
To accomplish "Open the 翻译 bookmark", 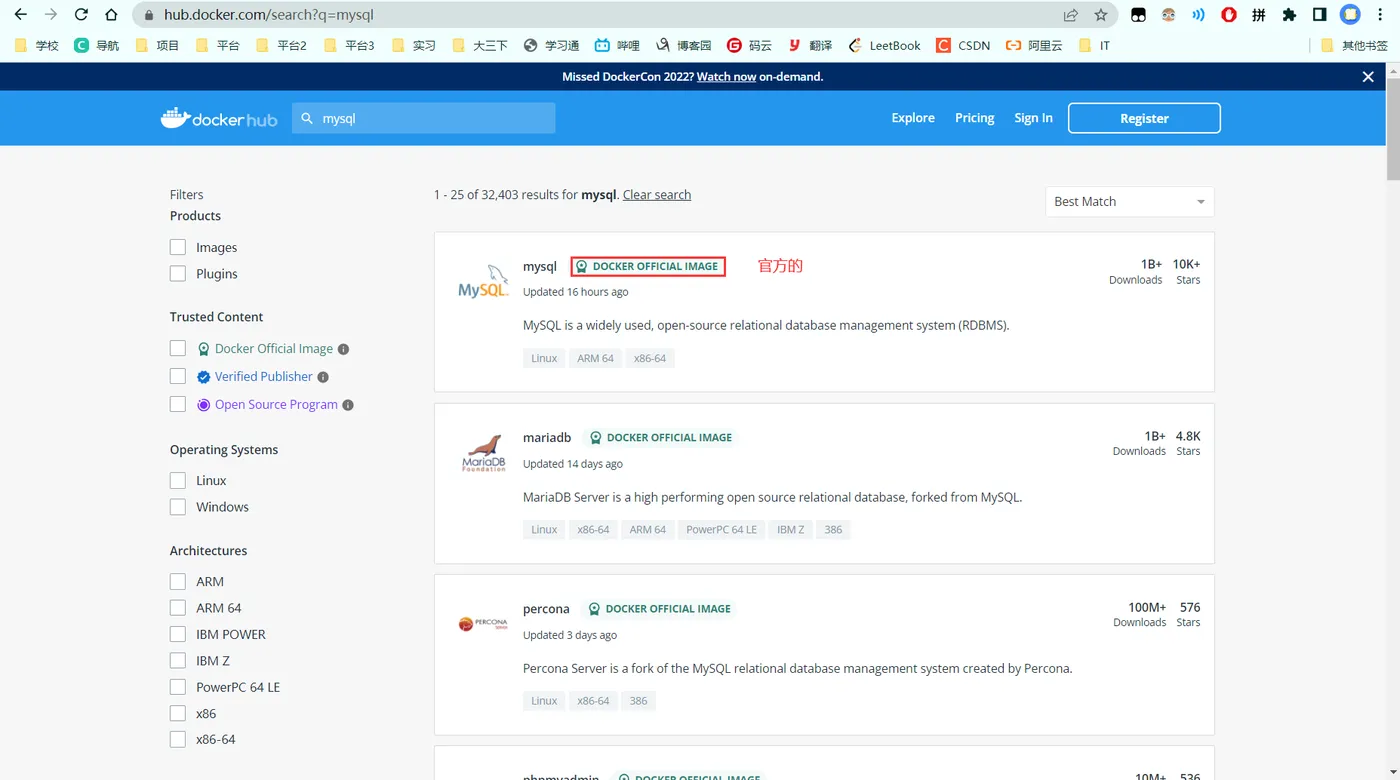I will pyautogui.click(x=811, y=45).
